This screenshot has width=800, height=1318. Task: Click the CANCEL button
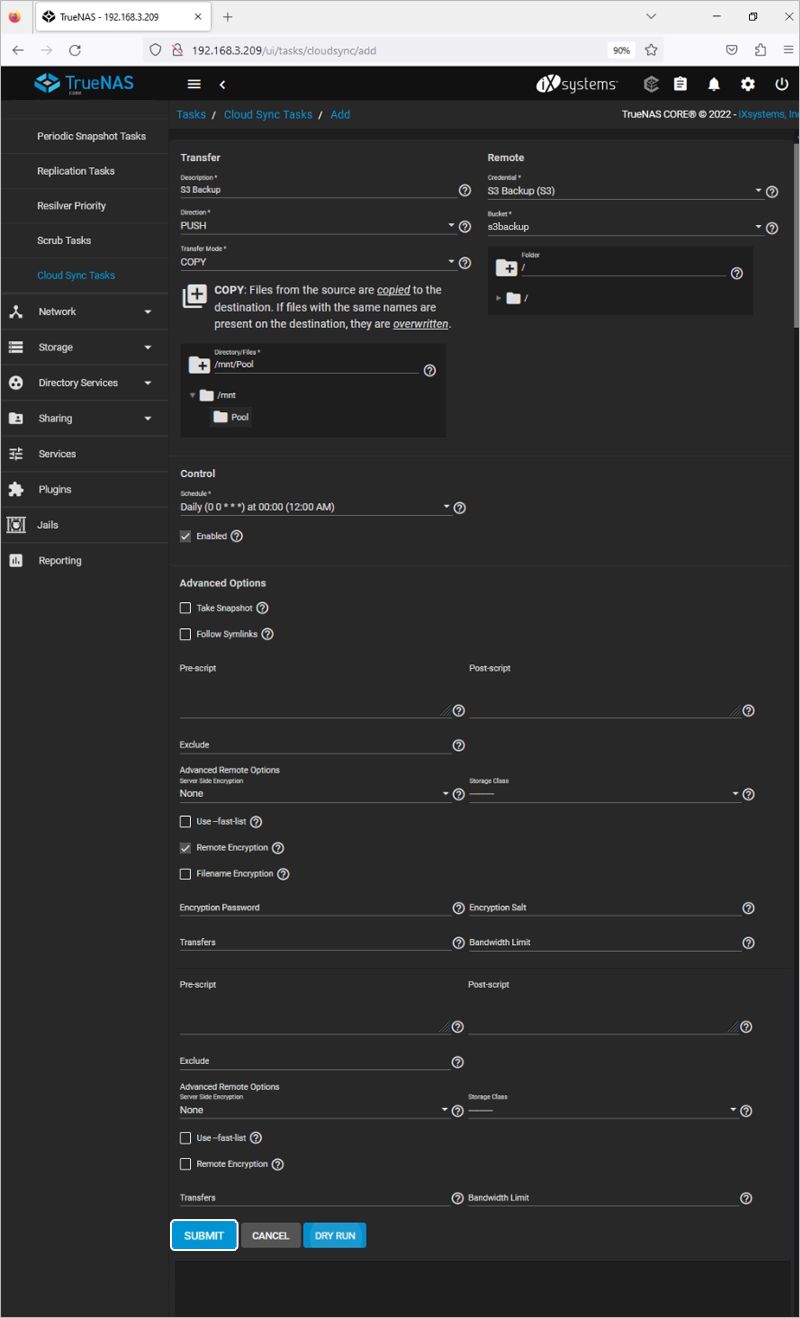(270, 1236)
